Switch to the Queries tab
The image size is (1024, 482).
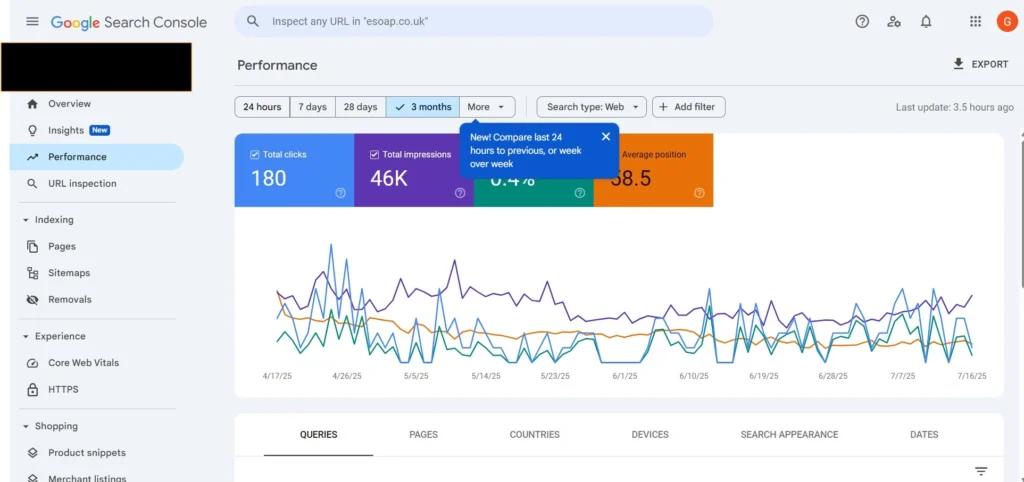coord(319,434)
